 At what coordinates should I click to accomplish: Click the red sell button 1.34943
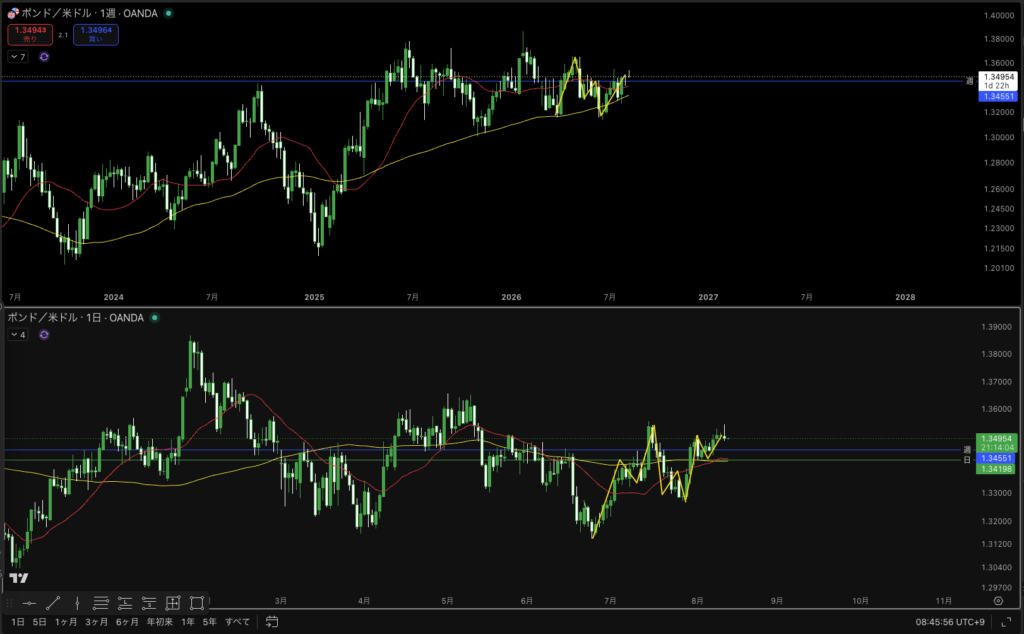pyautogui.click(x=30, y=35)
